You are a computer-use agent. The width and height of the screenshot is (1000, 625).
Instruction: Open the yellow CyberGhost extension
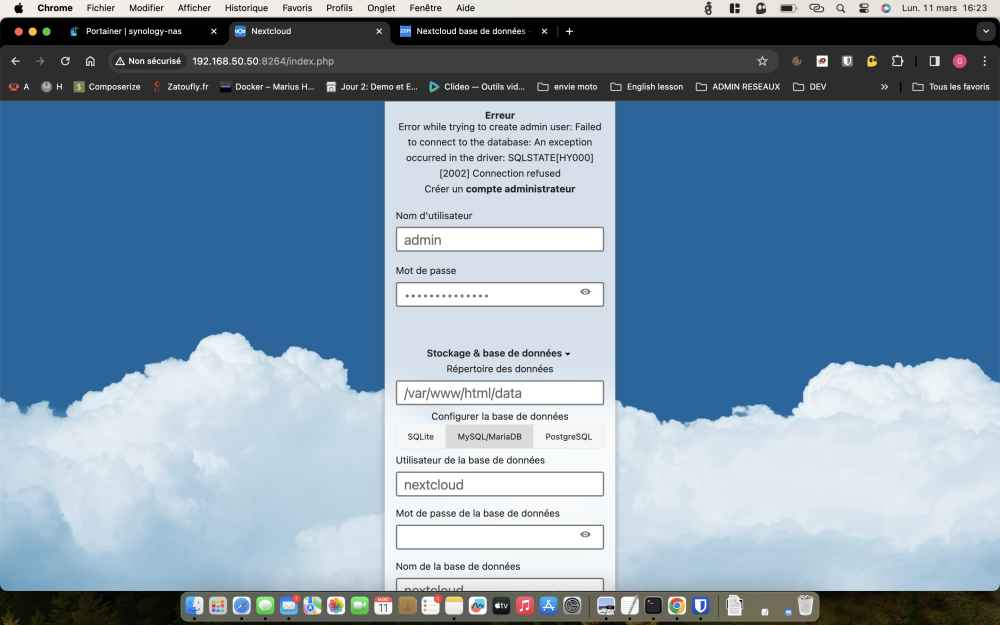(872, 61)
